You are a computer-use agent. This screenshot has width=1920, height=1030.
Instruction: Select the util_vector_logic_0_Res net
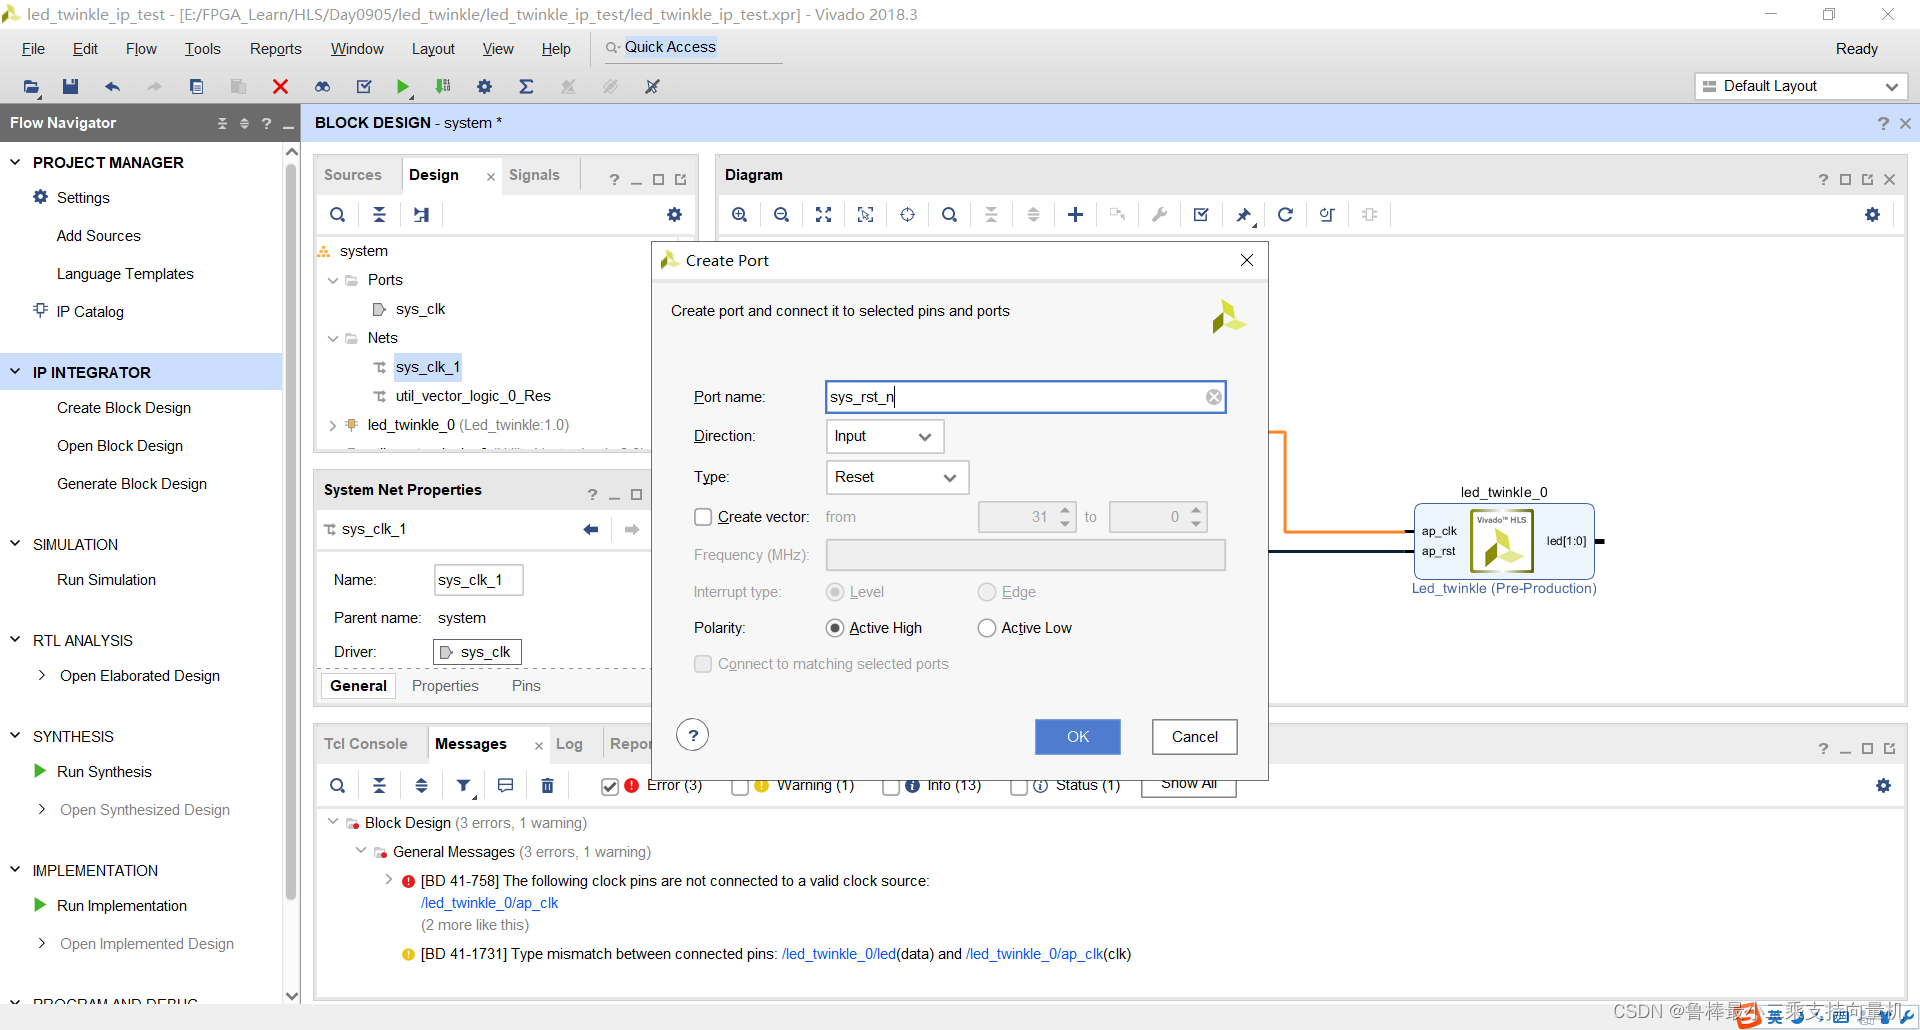473,396
